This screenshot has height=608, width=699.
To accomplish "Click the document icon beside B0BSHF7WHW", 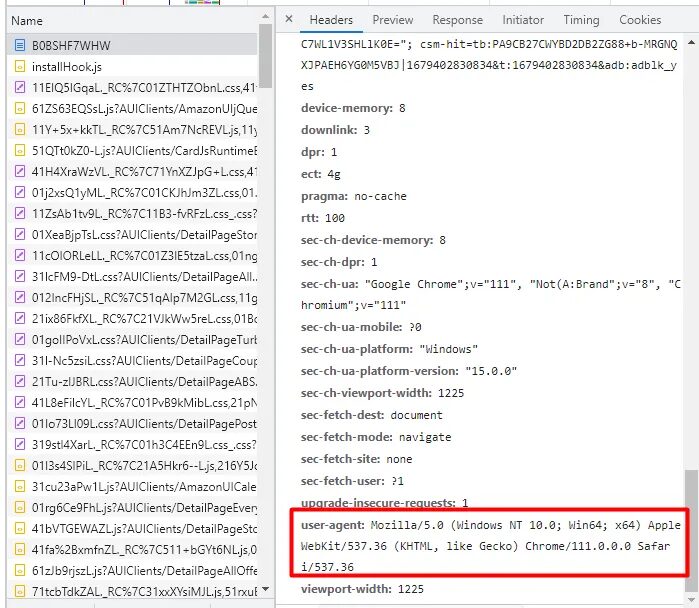I will point(20,44).
